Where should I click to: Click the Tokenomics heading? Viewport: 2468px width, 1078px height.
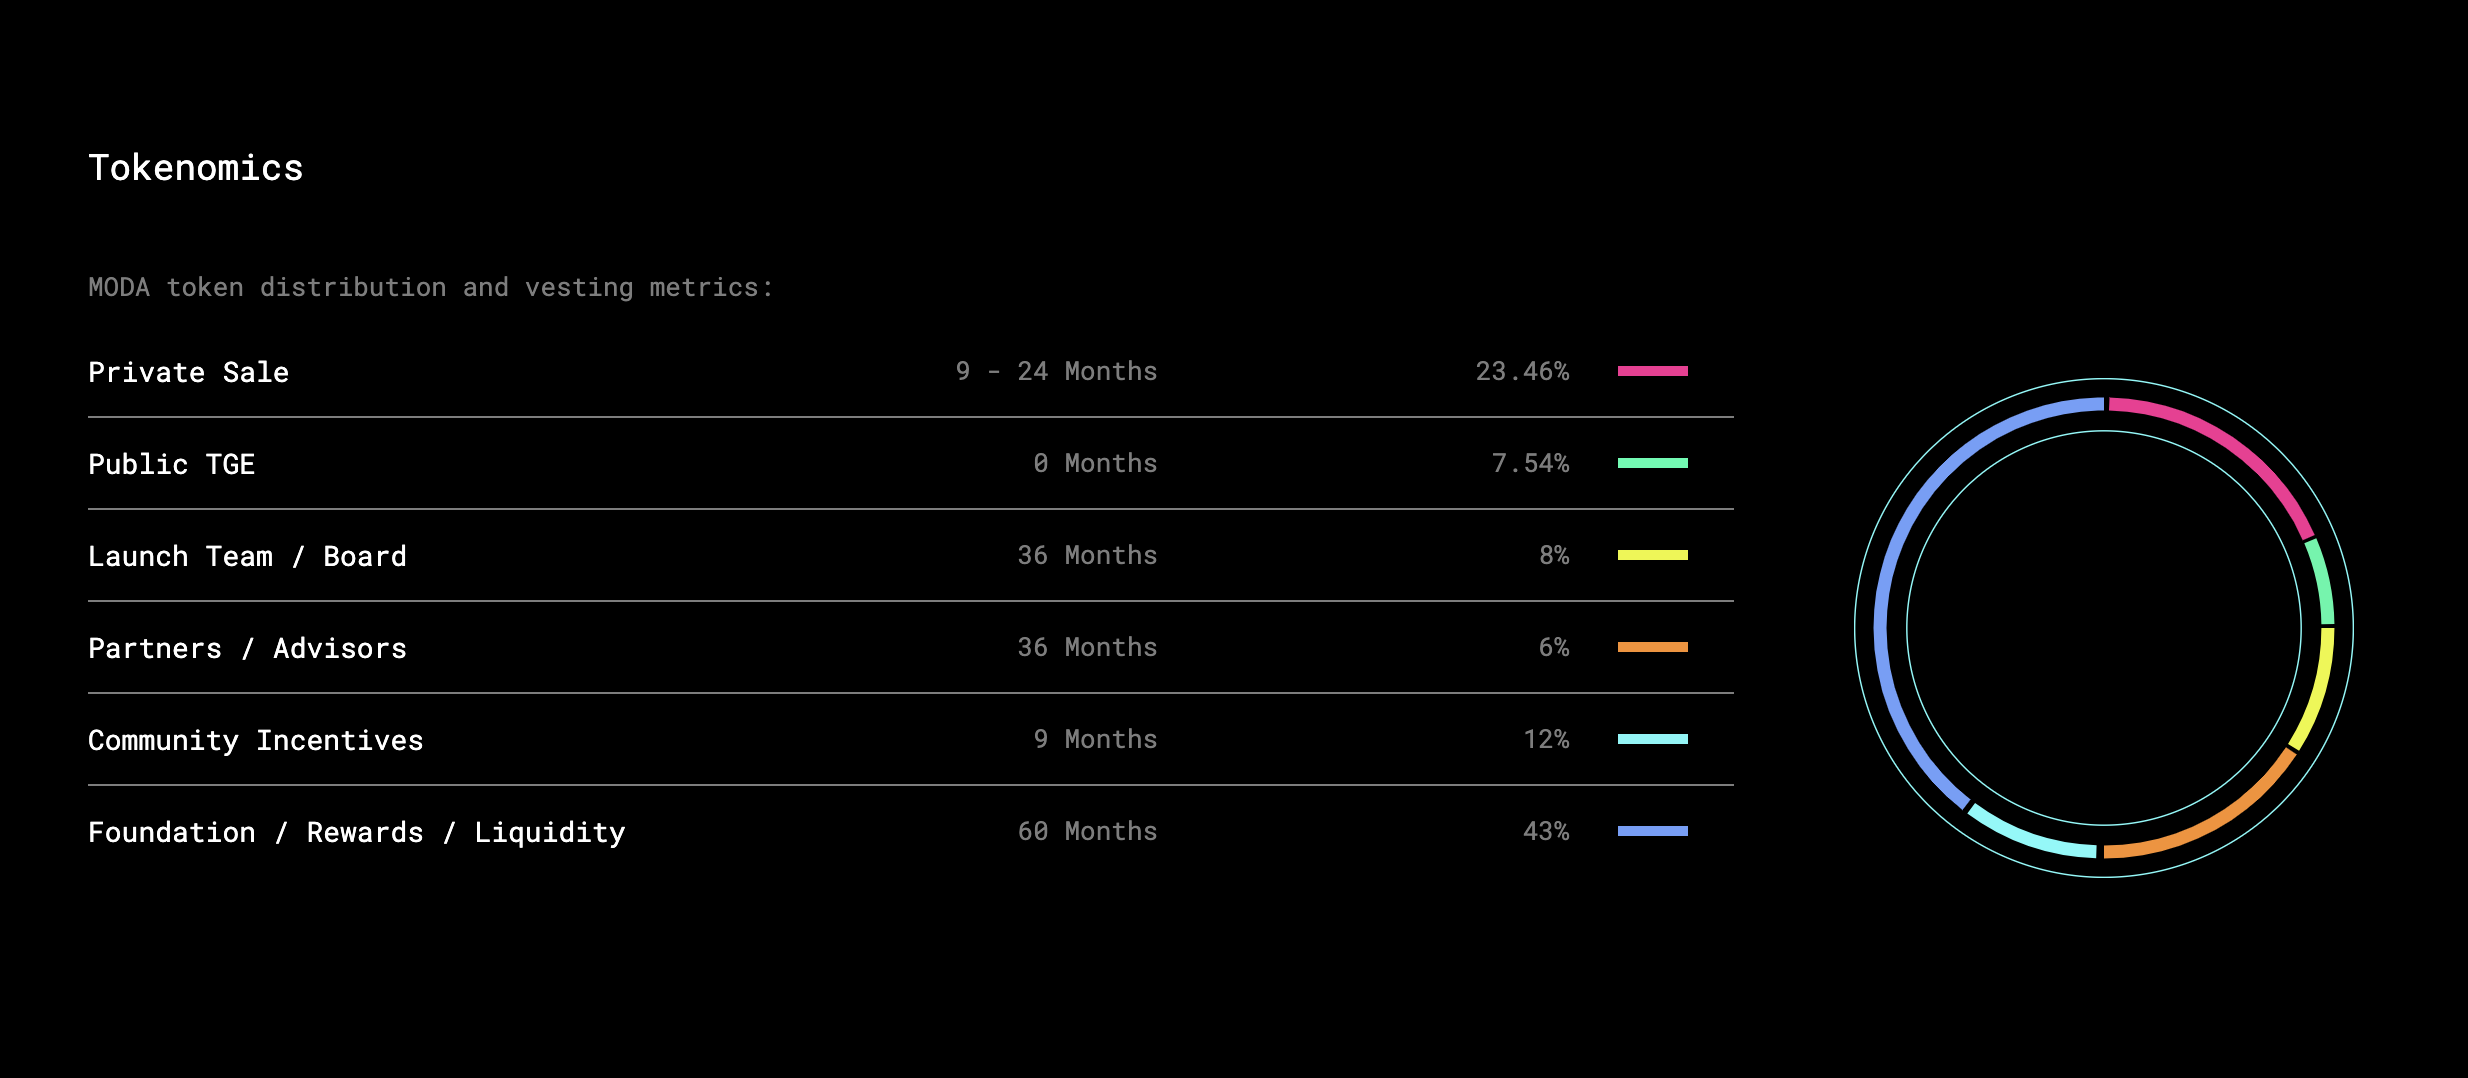(x=195, y=168)
